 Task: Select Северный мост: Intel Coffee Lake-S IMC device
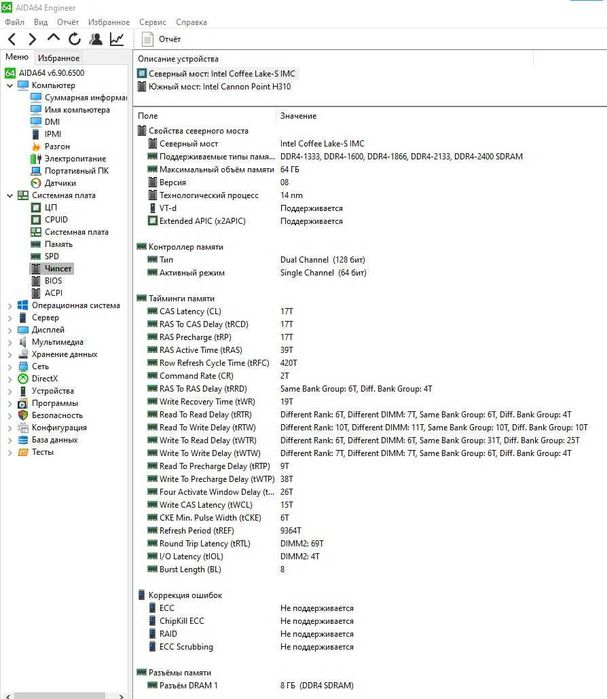(x=216, y=74)
